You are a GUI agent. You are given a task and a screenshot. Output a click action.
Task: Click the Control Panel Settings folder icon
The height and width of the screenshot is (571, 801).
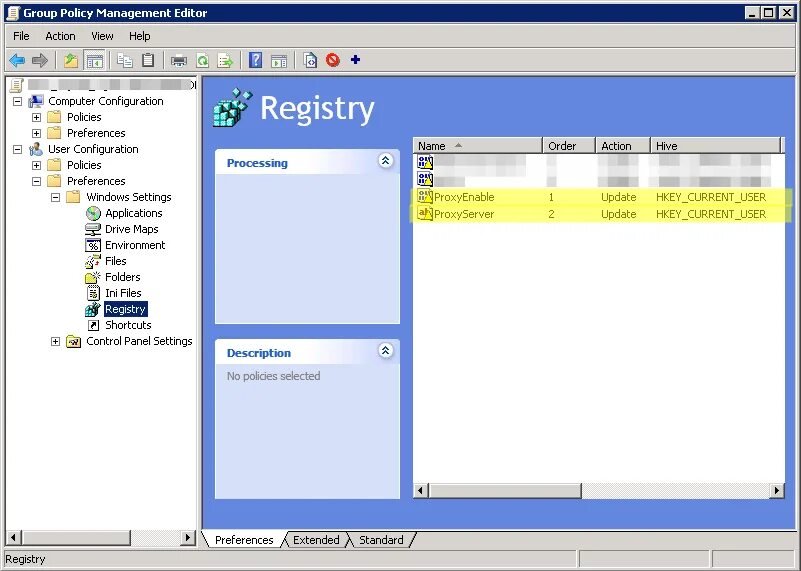click(74, 341)
